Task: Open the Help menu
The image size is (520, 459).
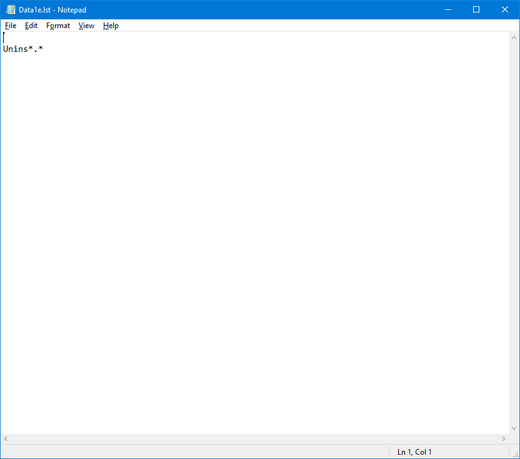Action: (111, 26)
